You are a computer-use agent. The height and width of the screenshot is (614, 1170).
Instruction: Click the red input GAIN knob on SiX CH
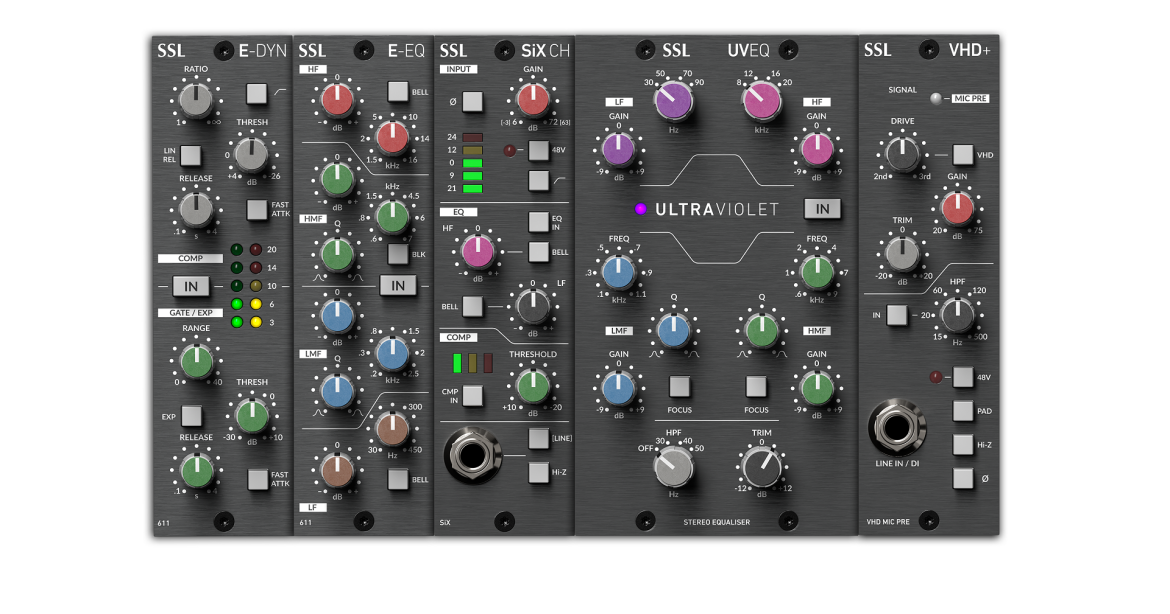533,99
